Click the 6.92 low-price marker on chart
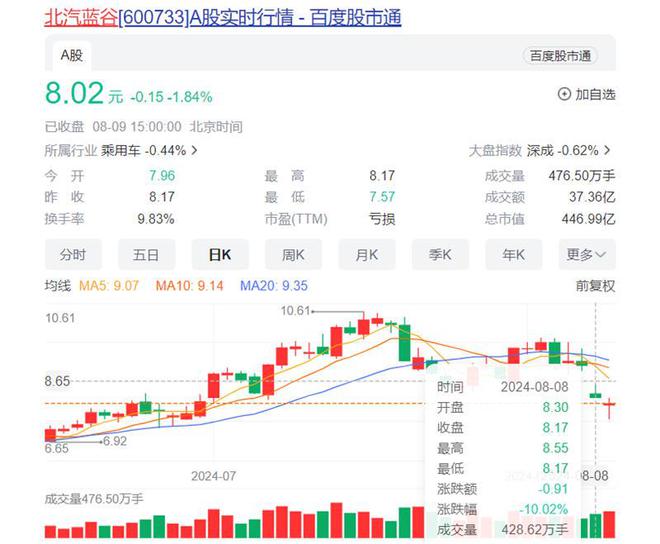Image resolution: width=660 pixels, height=544 pixels. (x=114, y=441)
